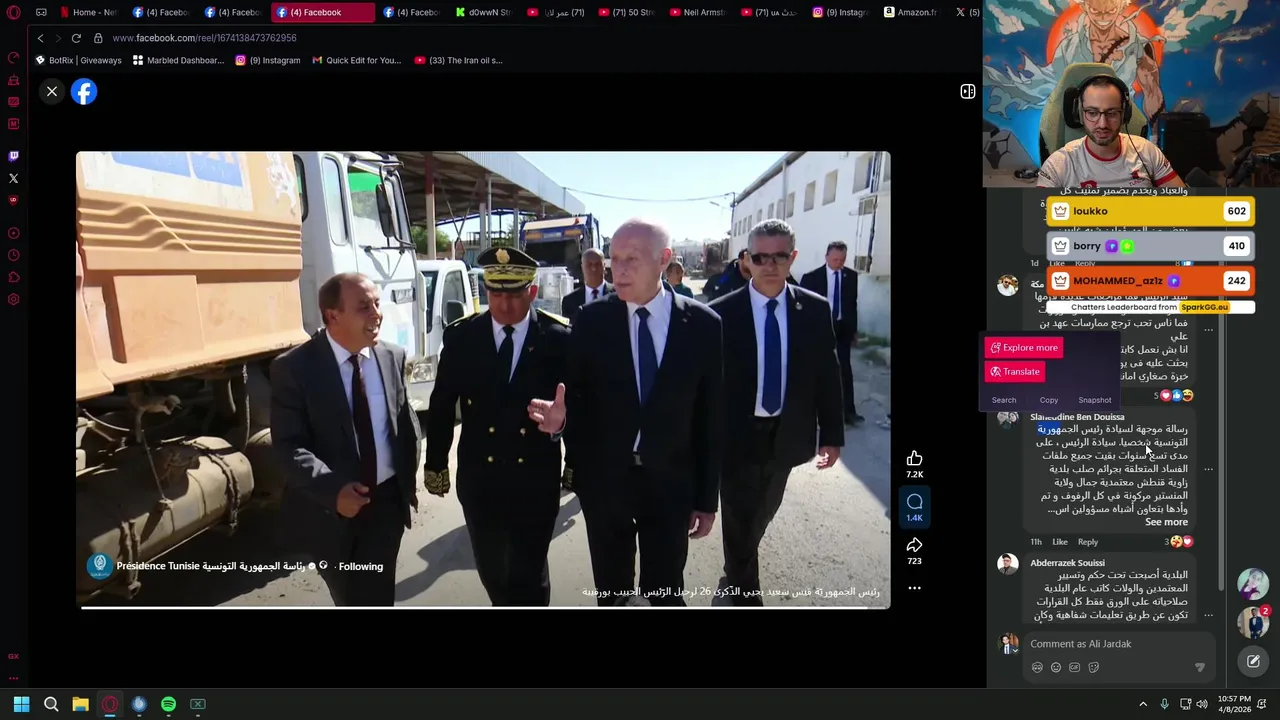The height and width of the screenshot is (720, 1280).
Task: Open the new message compose bubble
Action: pyautogui.click(x=1253, y=661)
